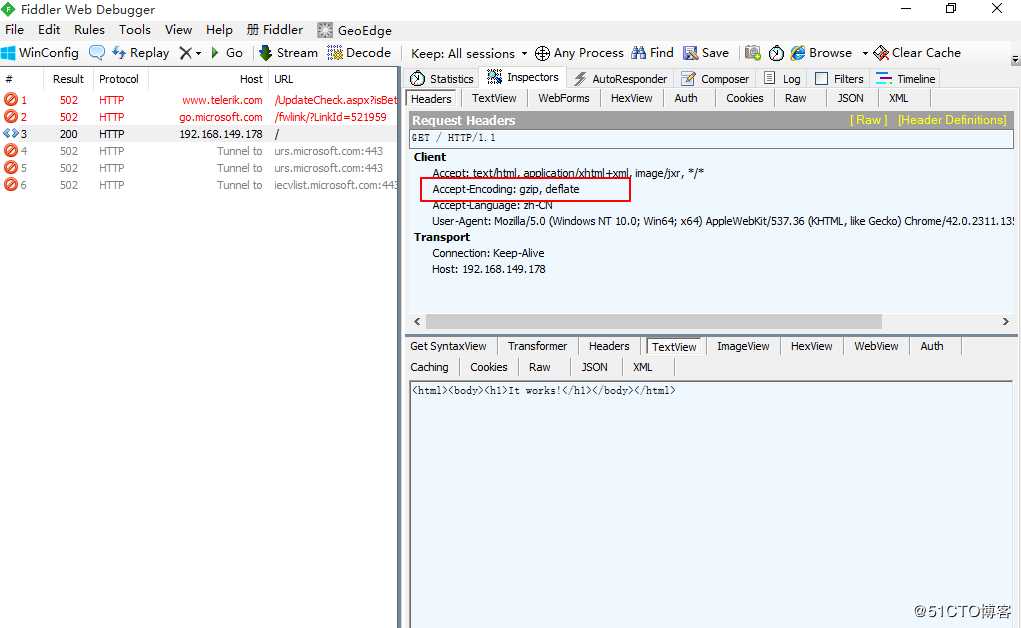This screenshot has width=1021, height=628.
Task: Open the Keep: All sessions dropdown
Action: [x=469, y=53]
